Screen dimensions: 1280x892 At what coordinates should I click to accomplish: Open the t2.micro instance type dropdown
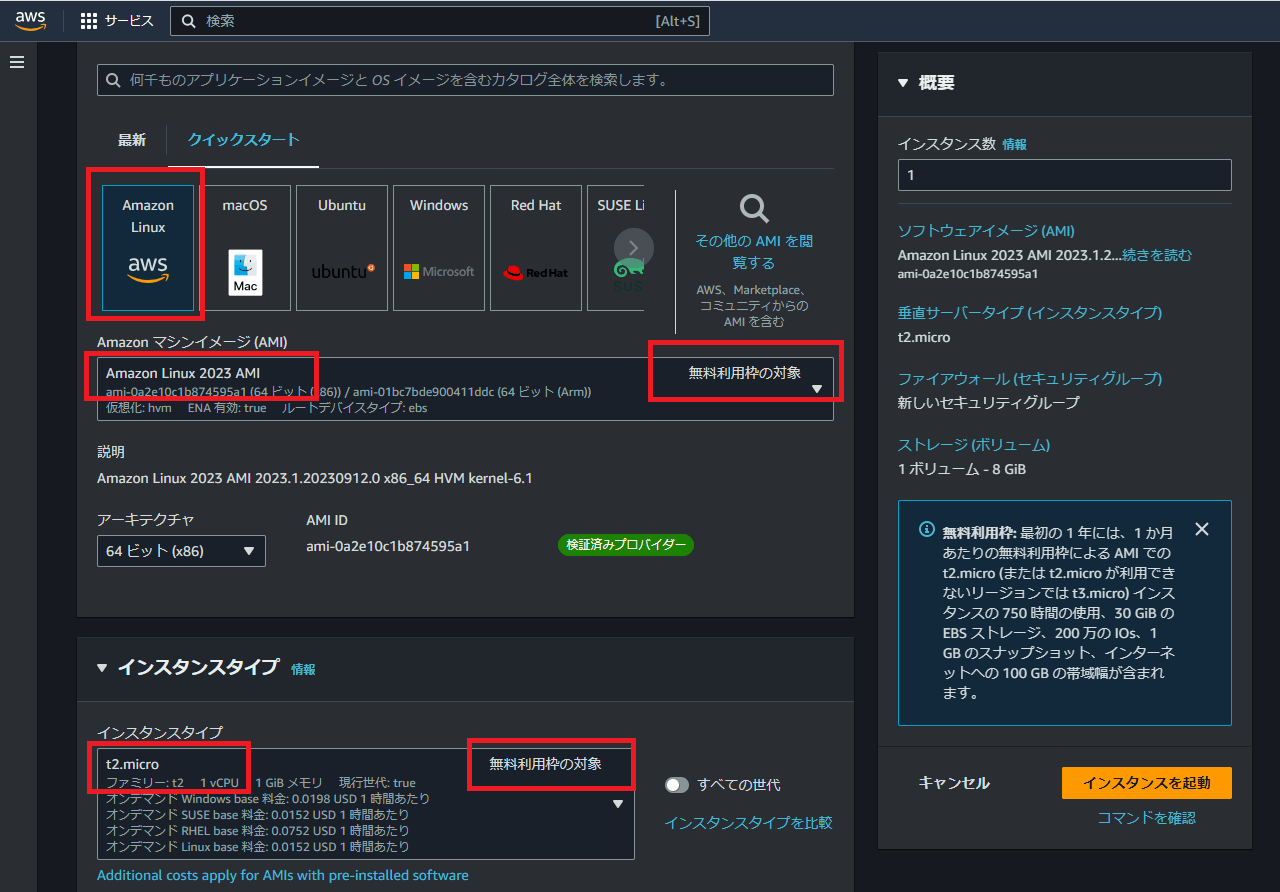click(366, 804)
